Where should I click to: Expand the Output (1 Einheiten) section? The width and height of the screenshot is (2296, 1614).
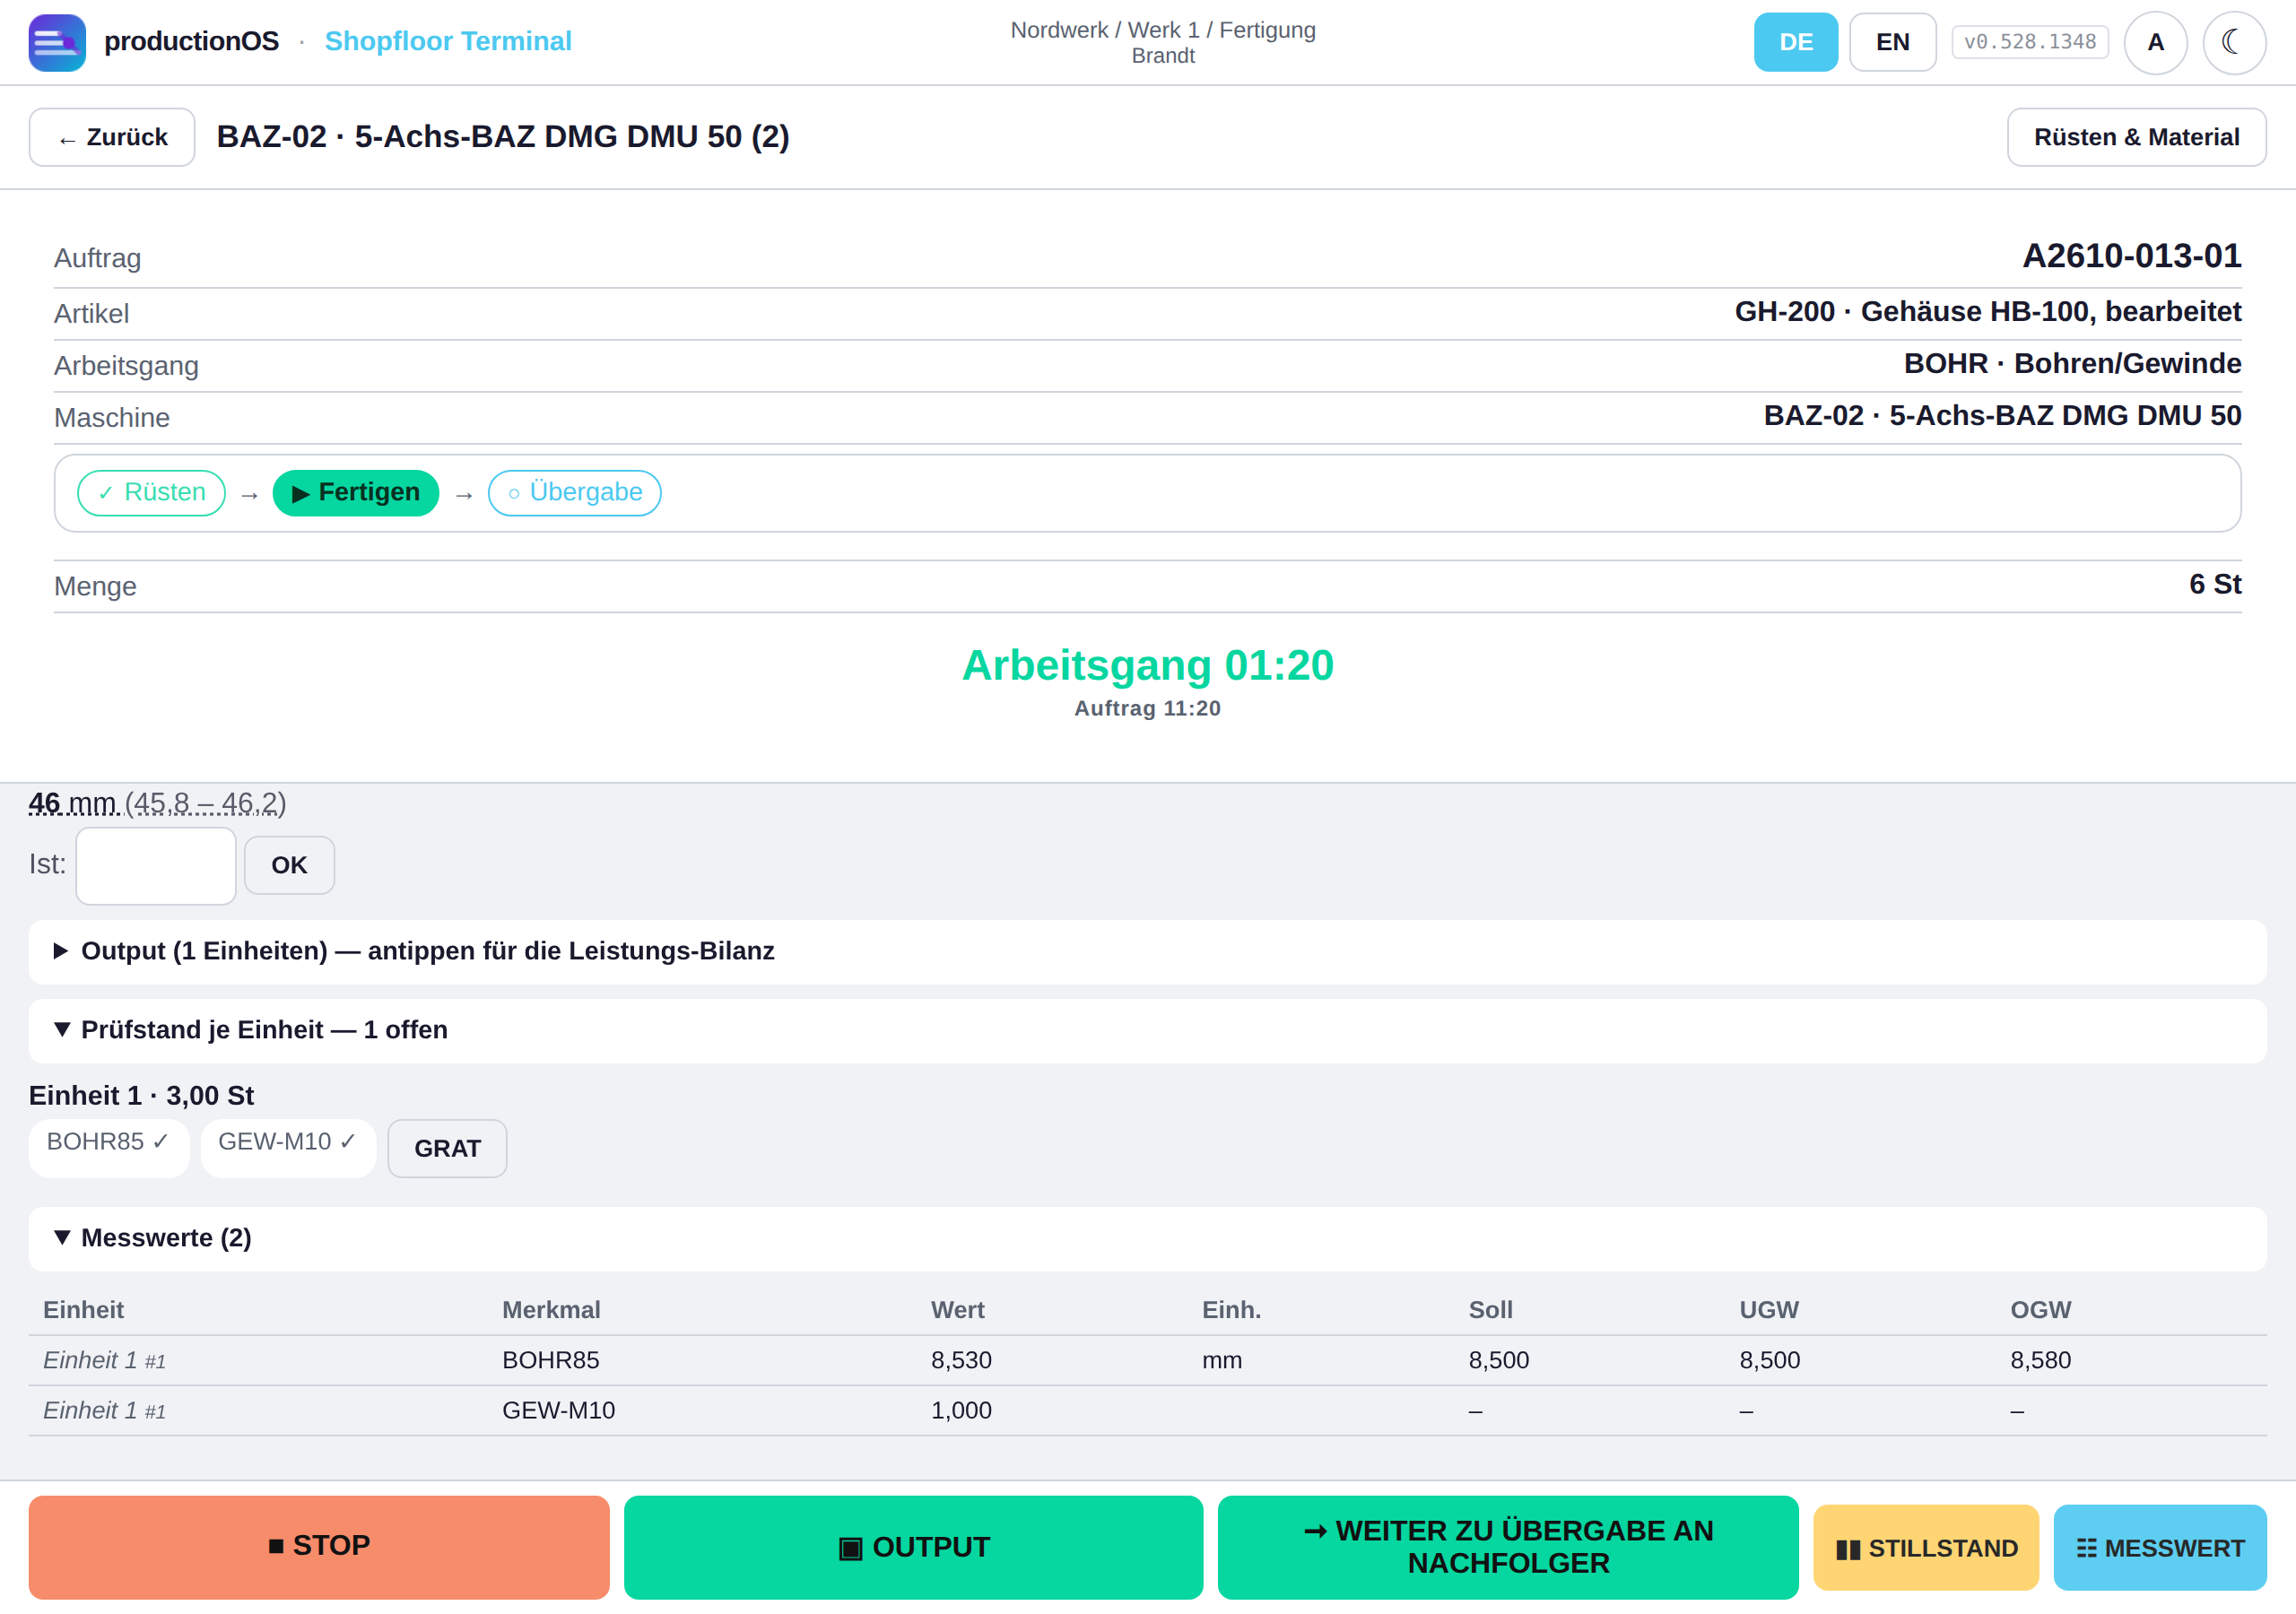(x=1147, y=951)
